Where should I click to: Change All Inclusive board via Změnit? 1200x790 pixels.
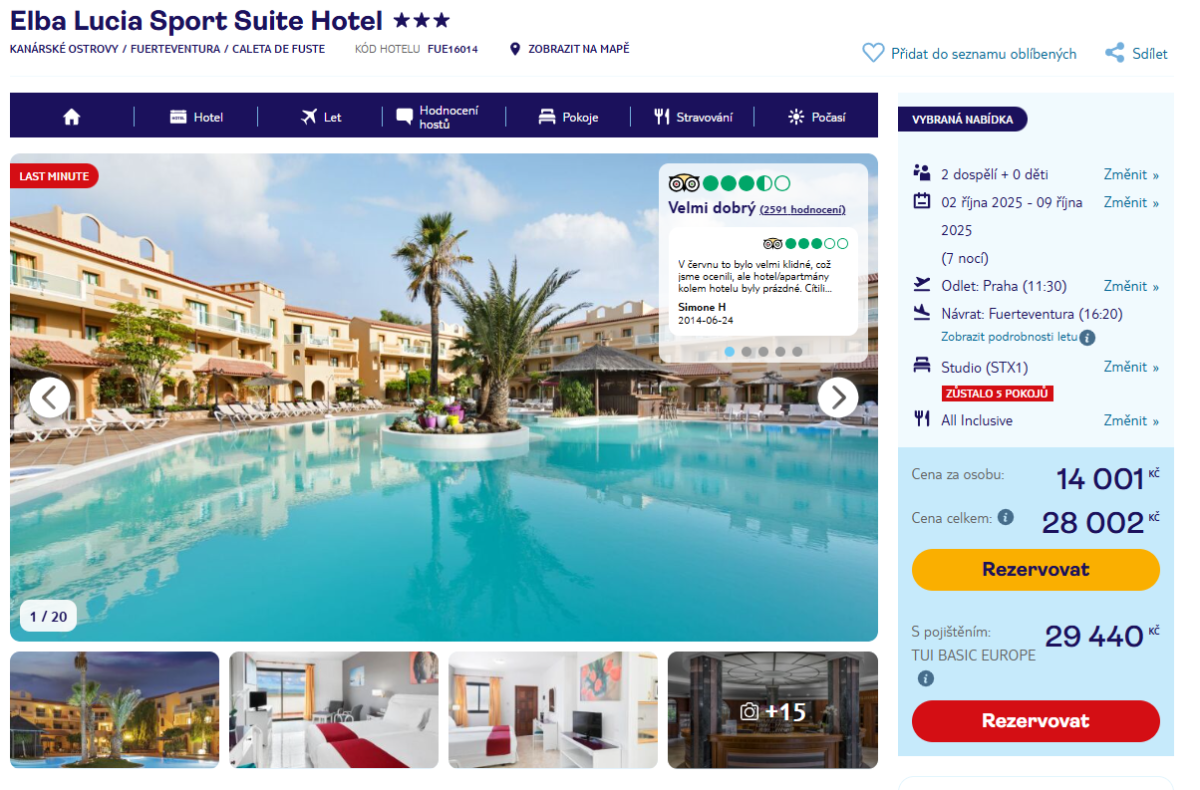coord(1131,421)
